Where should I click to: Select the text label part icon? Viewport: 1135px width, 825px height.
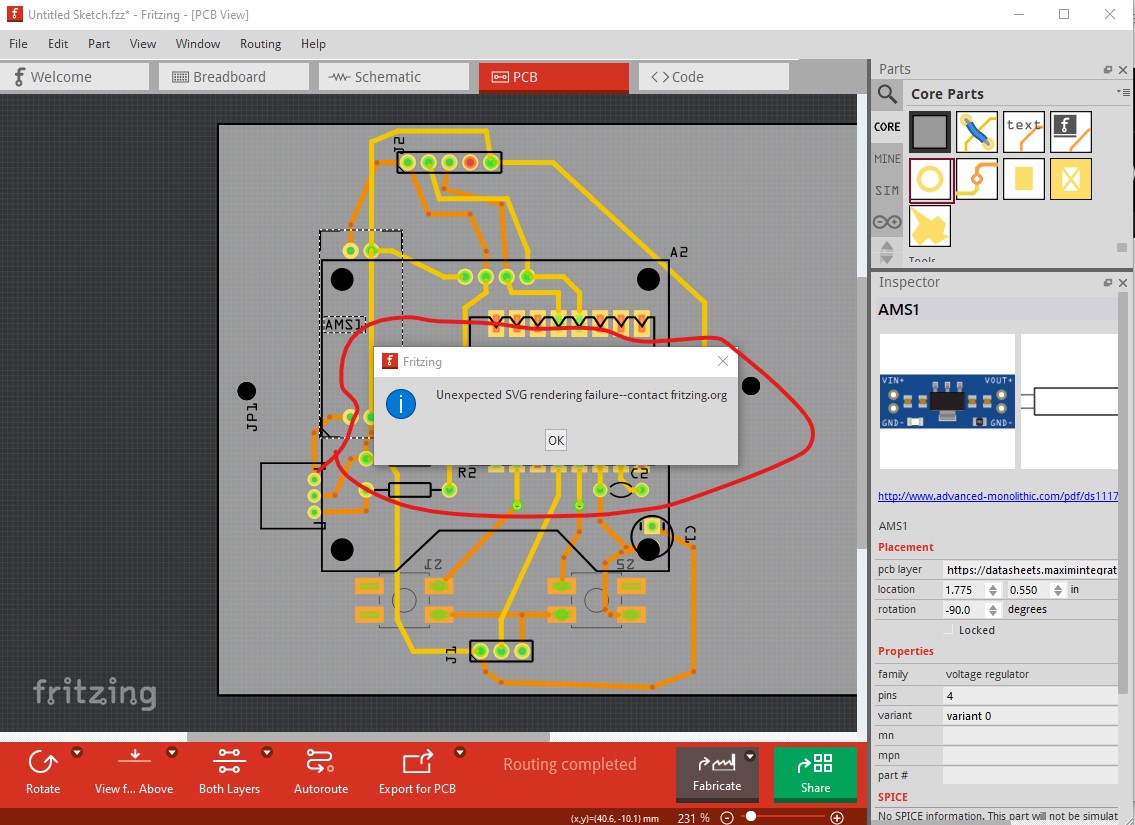click(1024, 132)
